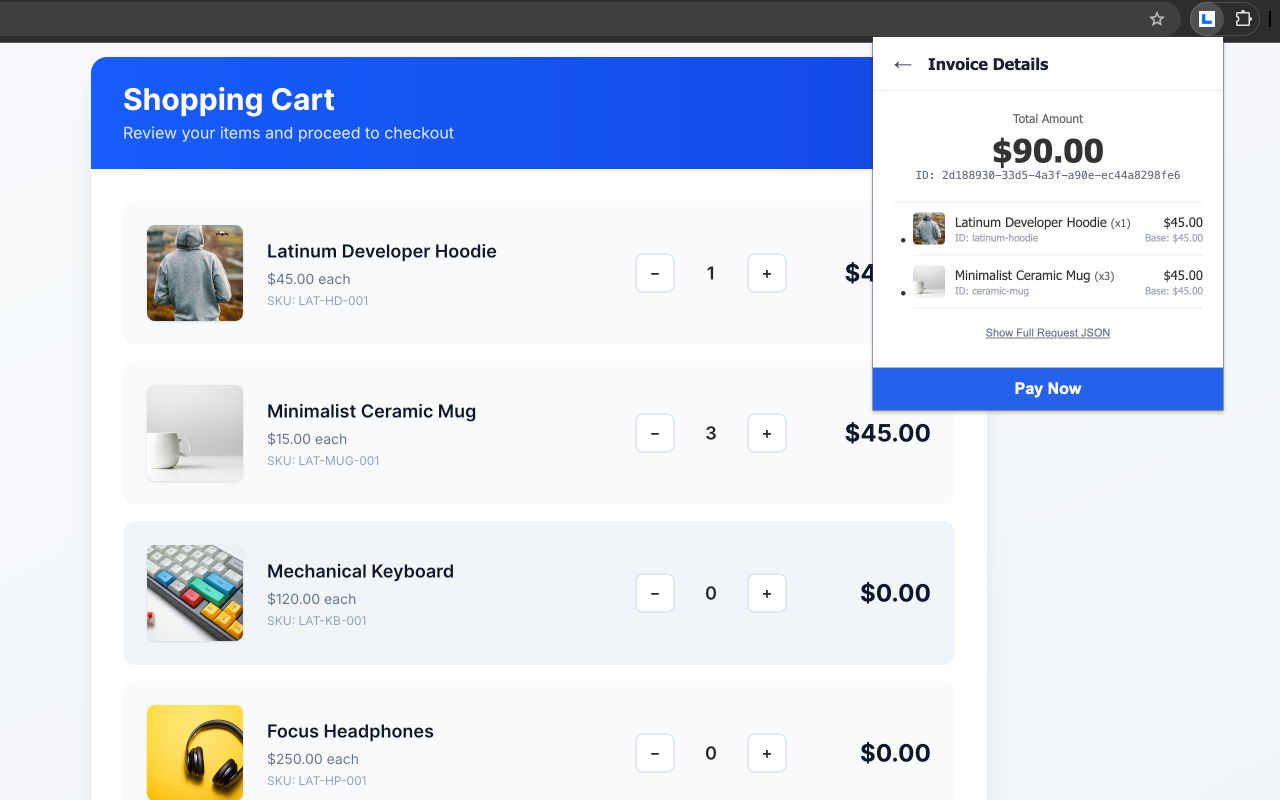Go back from Invoice Details
Image resolution: width=1280 pixels, height=800 pixels.
902,64
